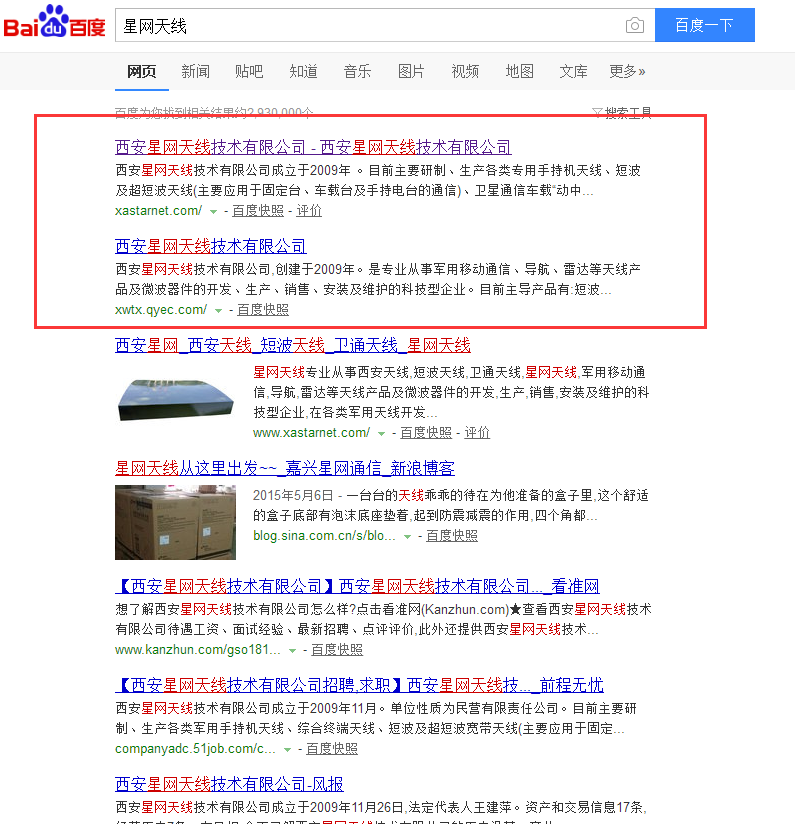Expand the green arrow beside blog.sina.com.cn
Viewport: 795px width, 824px height.
coord(407,537)
